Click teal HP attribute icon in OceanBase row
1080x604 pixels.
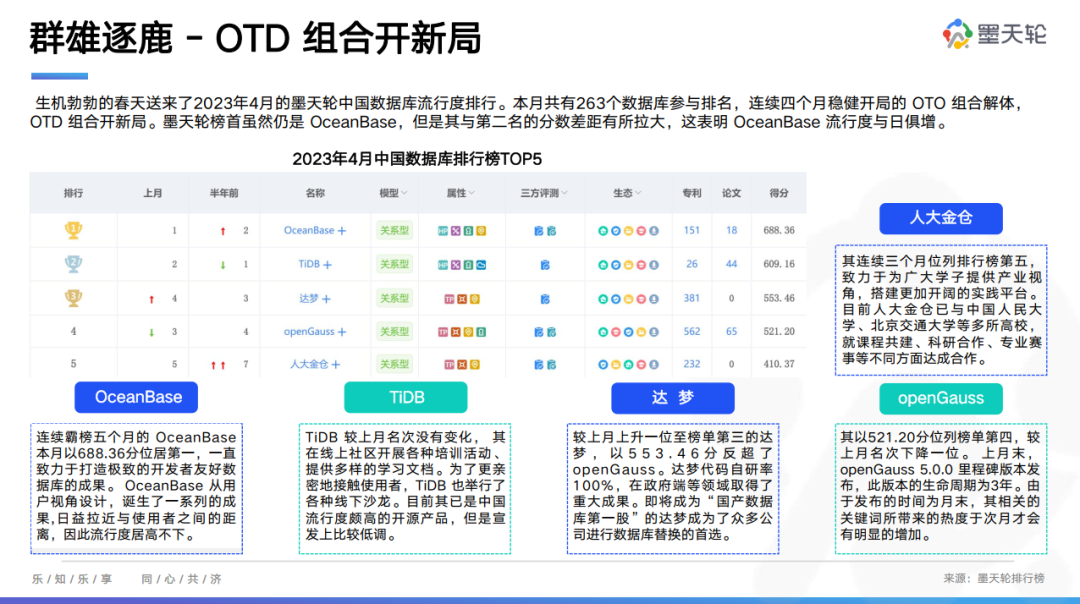point(443,231)
